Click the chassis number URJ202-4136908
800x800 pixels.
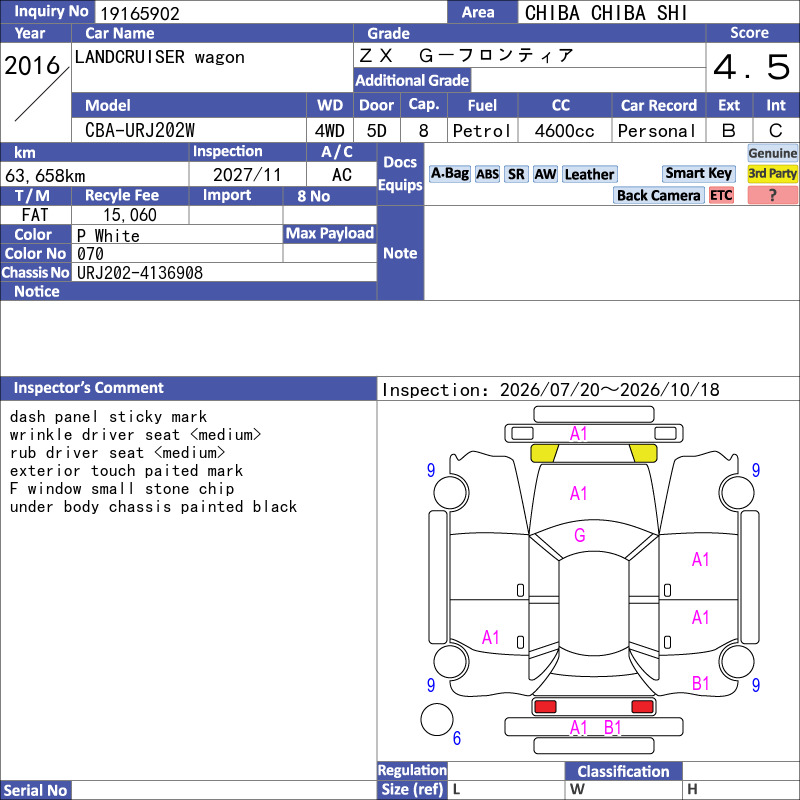pyautogui.click(x=140, y=273)
